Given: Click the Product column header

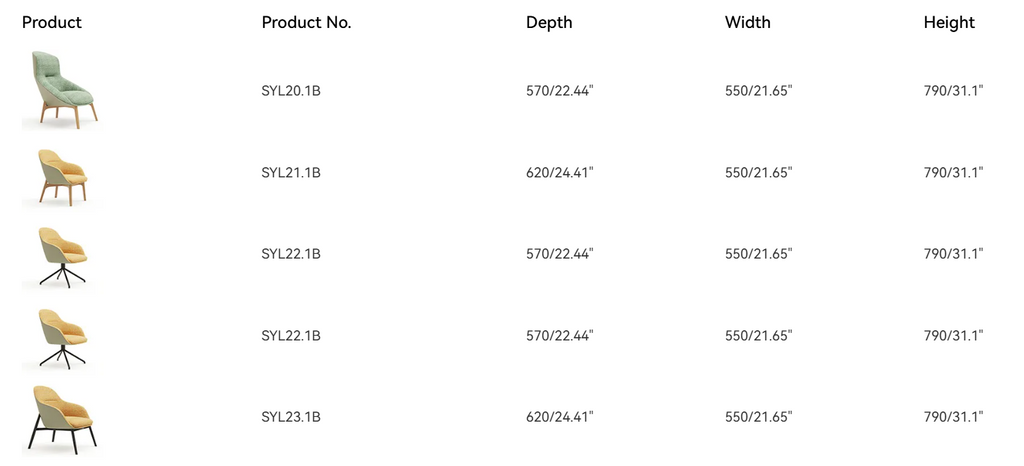Looking at the screenshot, I should [52, 22].
